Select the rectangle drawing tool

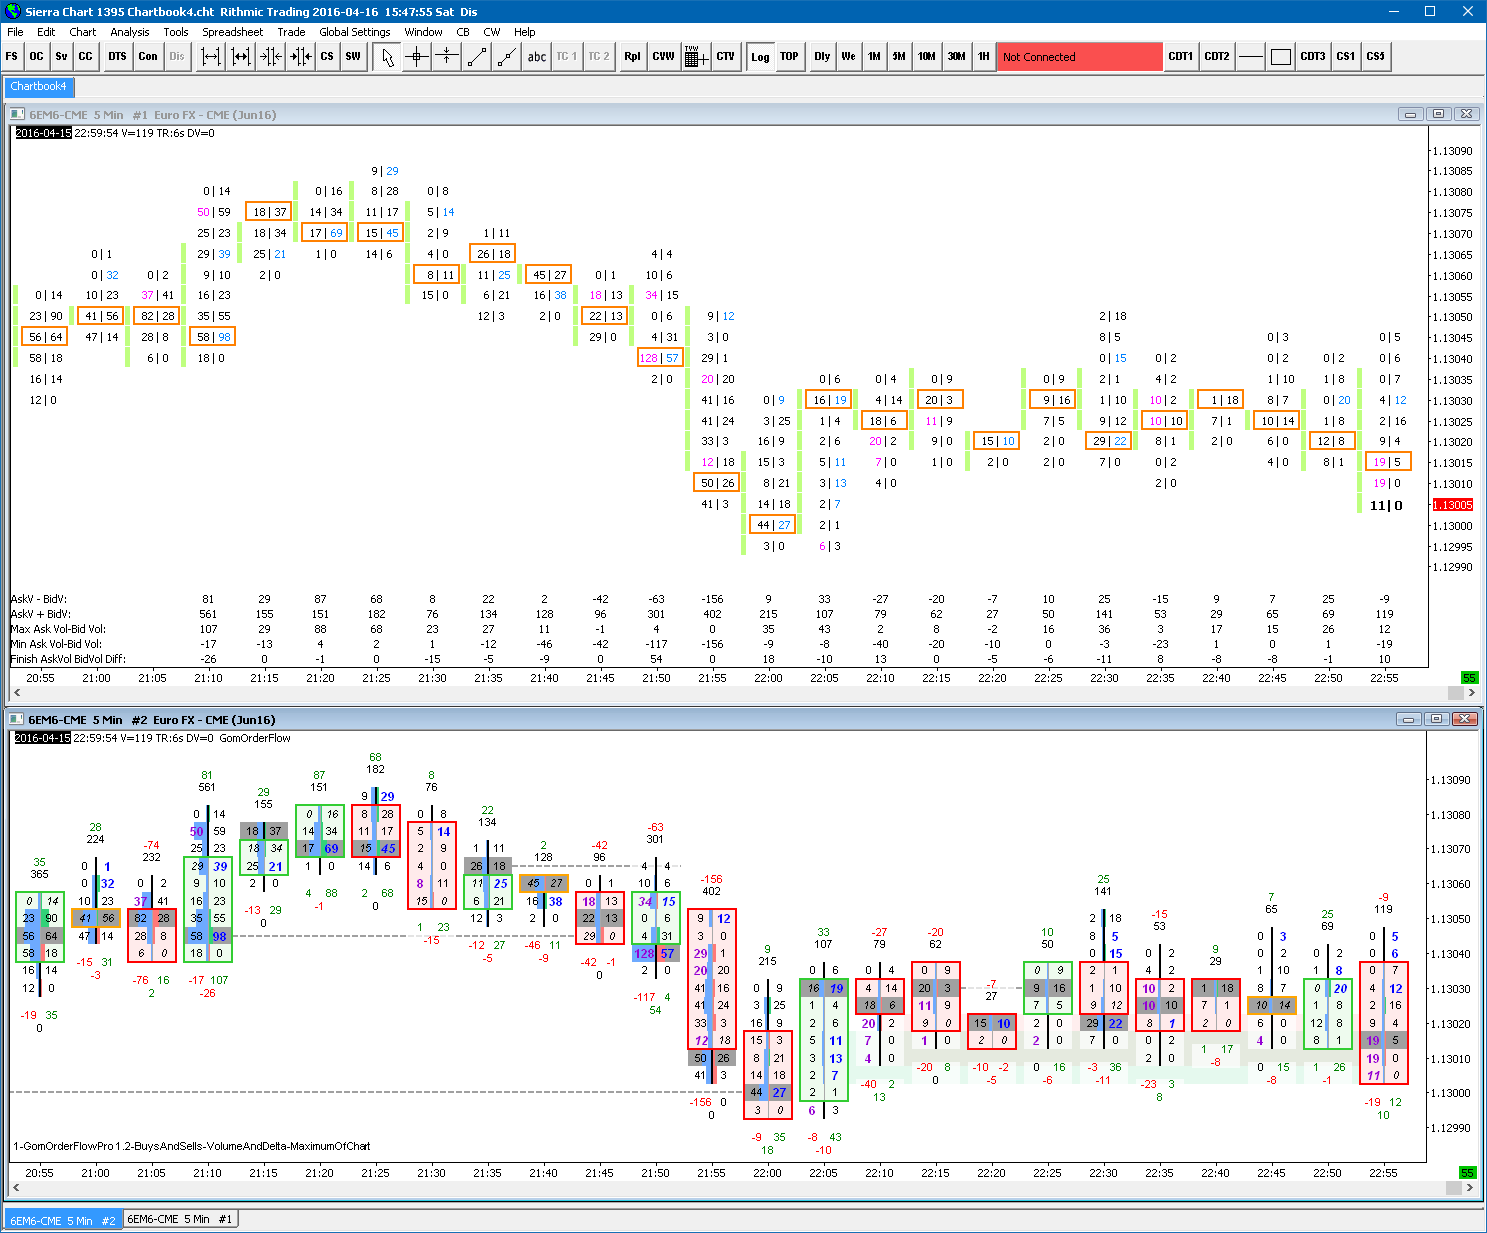click(1280, 57)
